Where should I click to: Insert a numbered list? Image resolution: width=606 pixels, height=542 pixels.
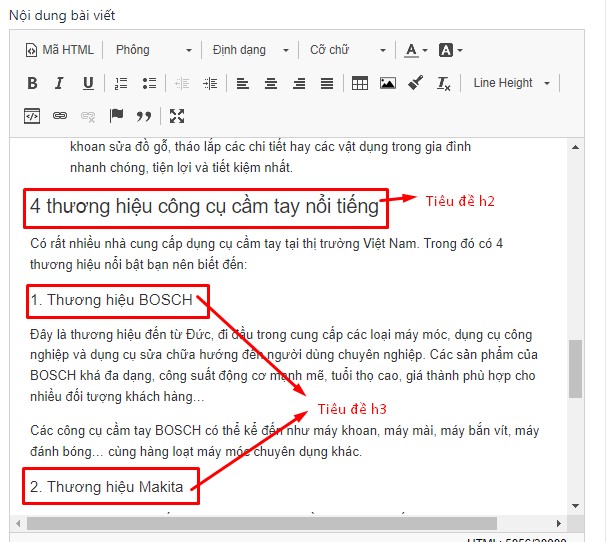(x=121, y=83)
